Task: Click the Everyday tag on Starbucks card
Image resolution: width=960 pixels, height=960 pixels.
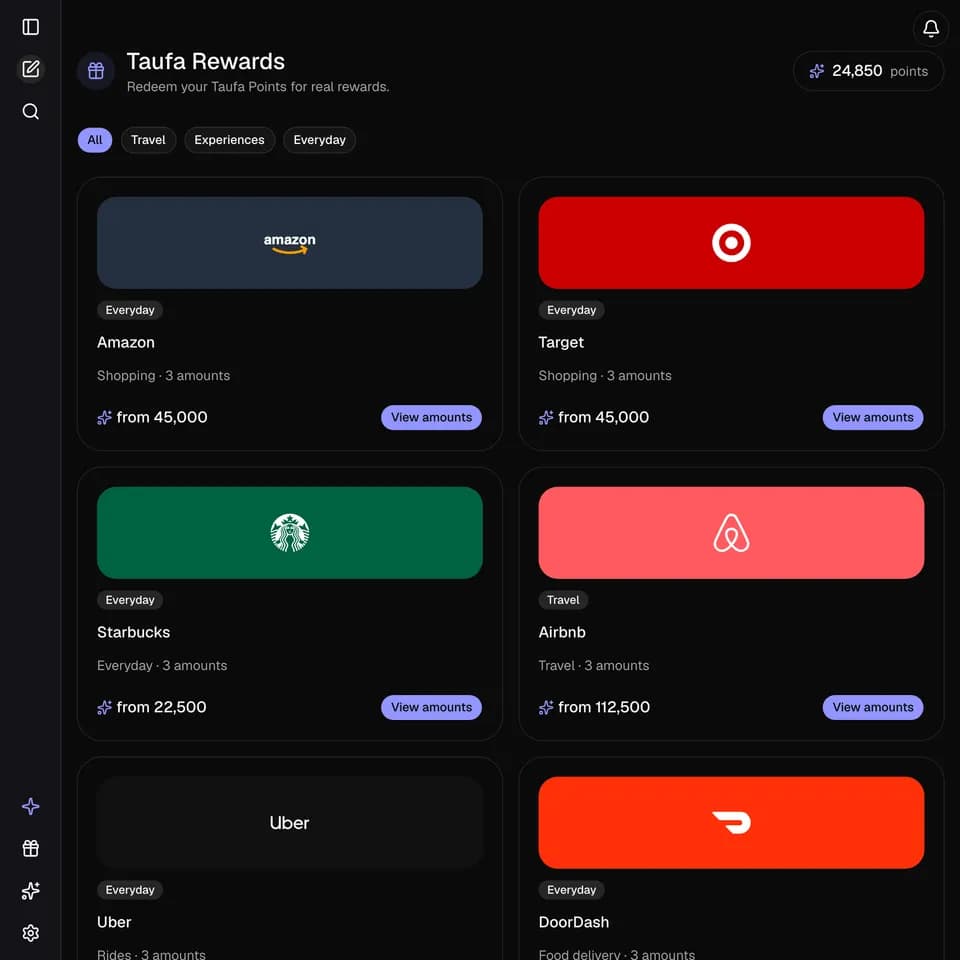Action: [x=130, y=600]
